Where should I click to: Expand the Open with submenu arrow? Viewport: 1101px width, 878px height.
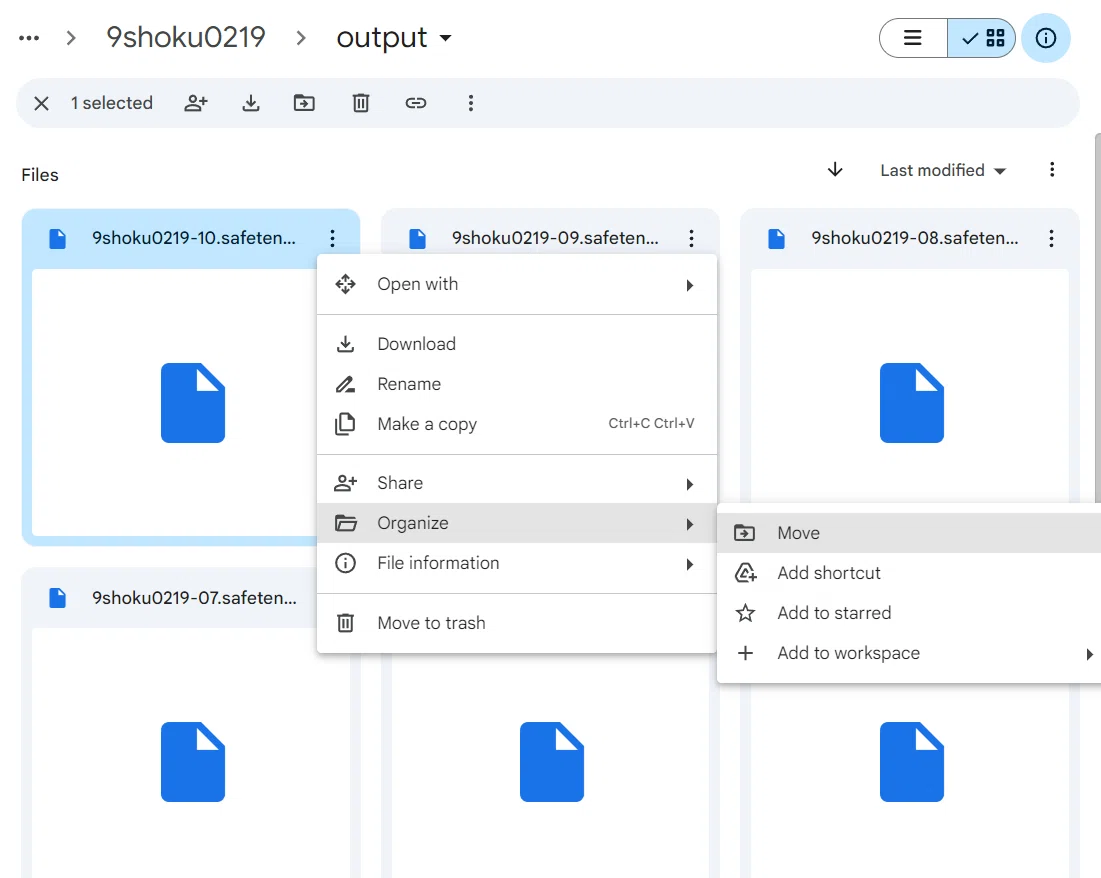690,285
